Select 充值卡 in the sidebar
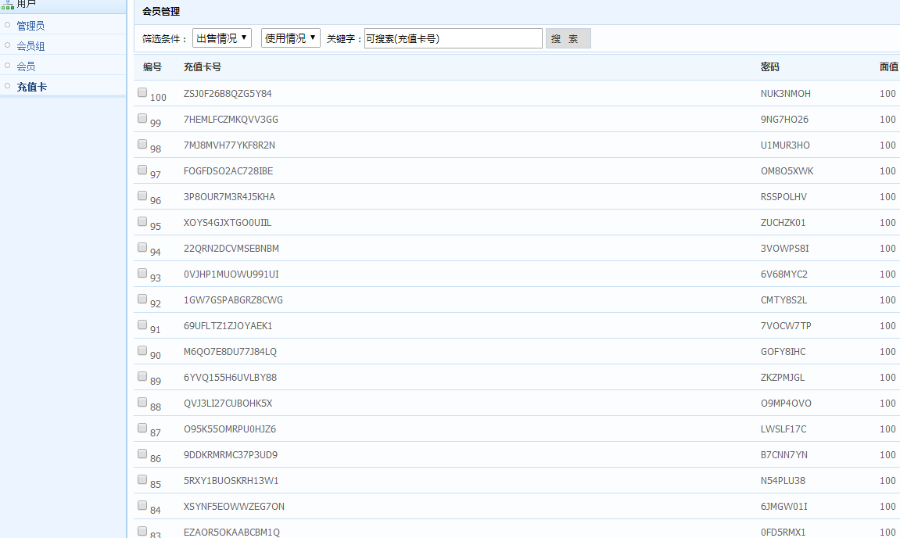 (32, 87)
